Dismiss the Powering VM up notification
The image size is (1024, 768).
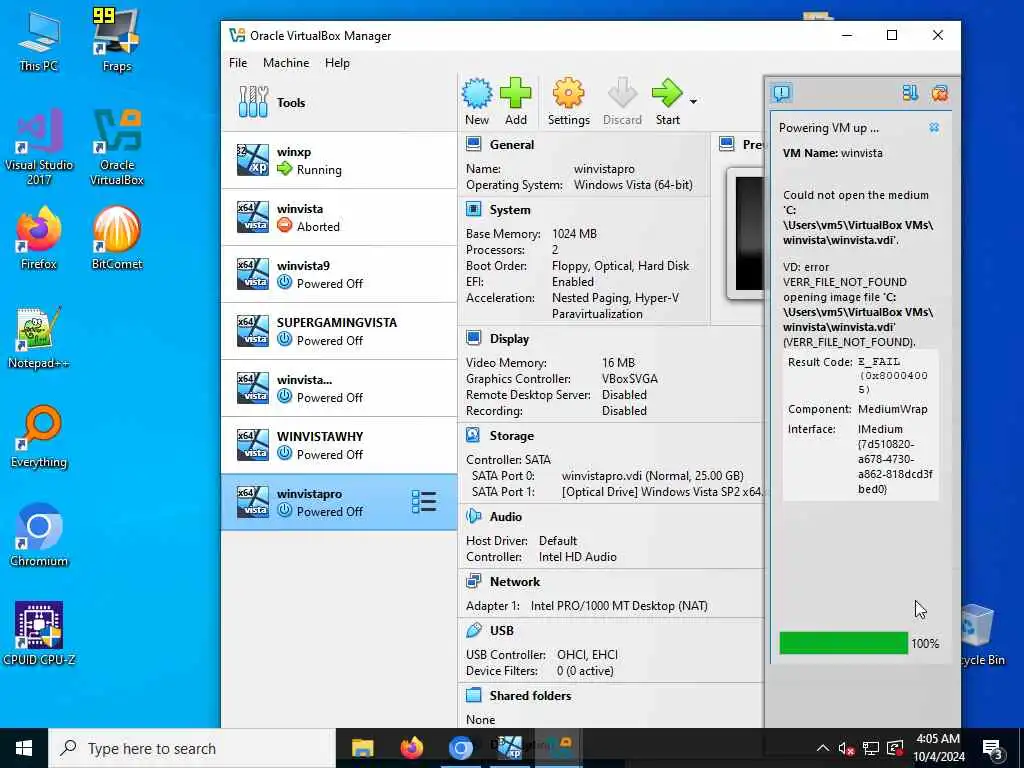click(934, 127)
